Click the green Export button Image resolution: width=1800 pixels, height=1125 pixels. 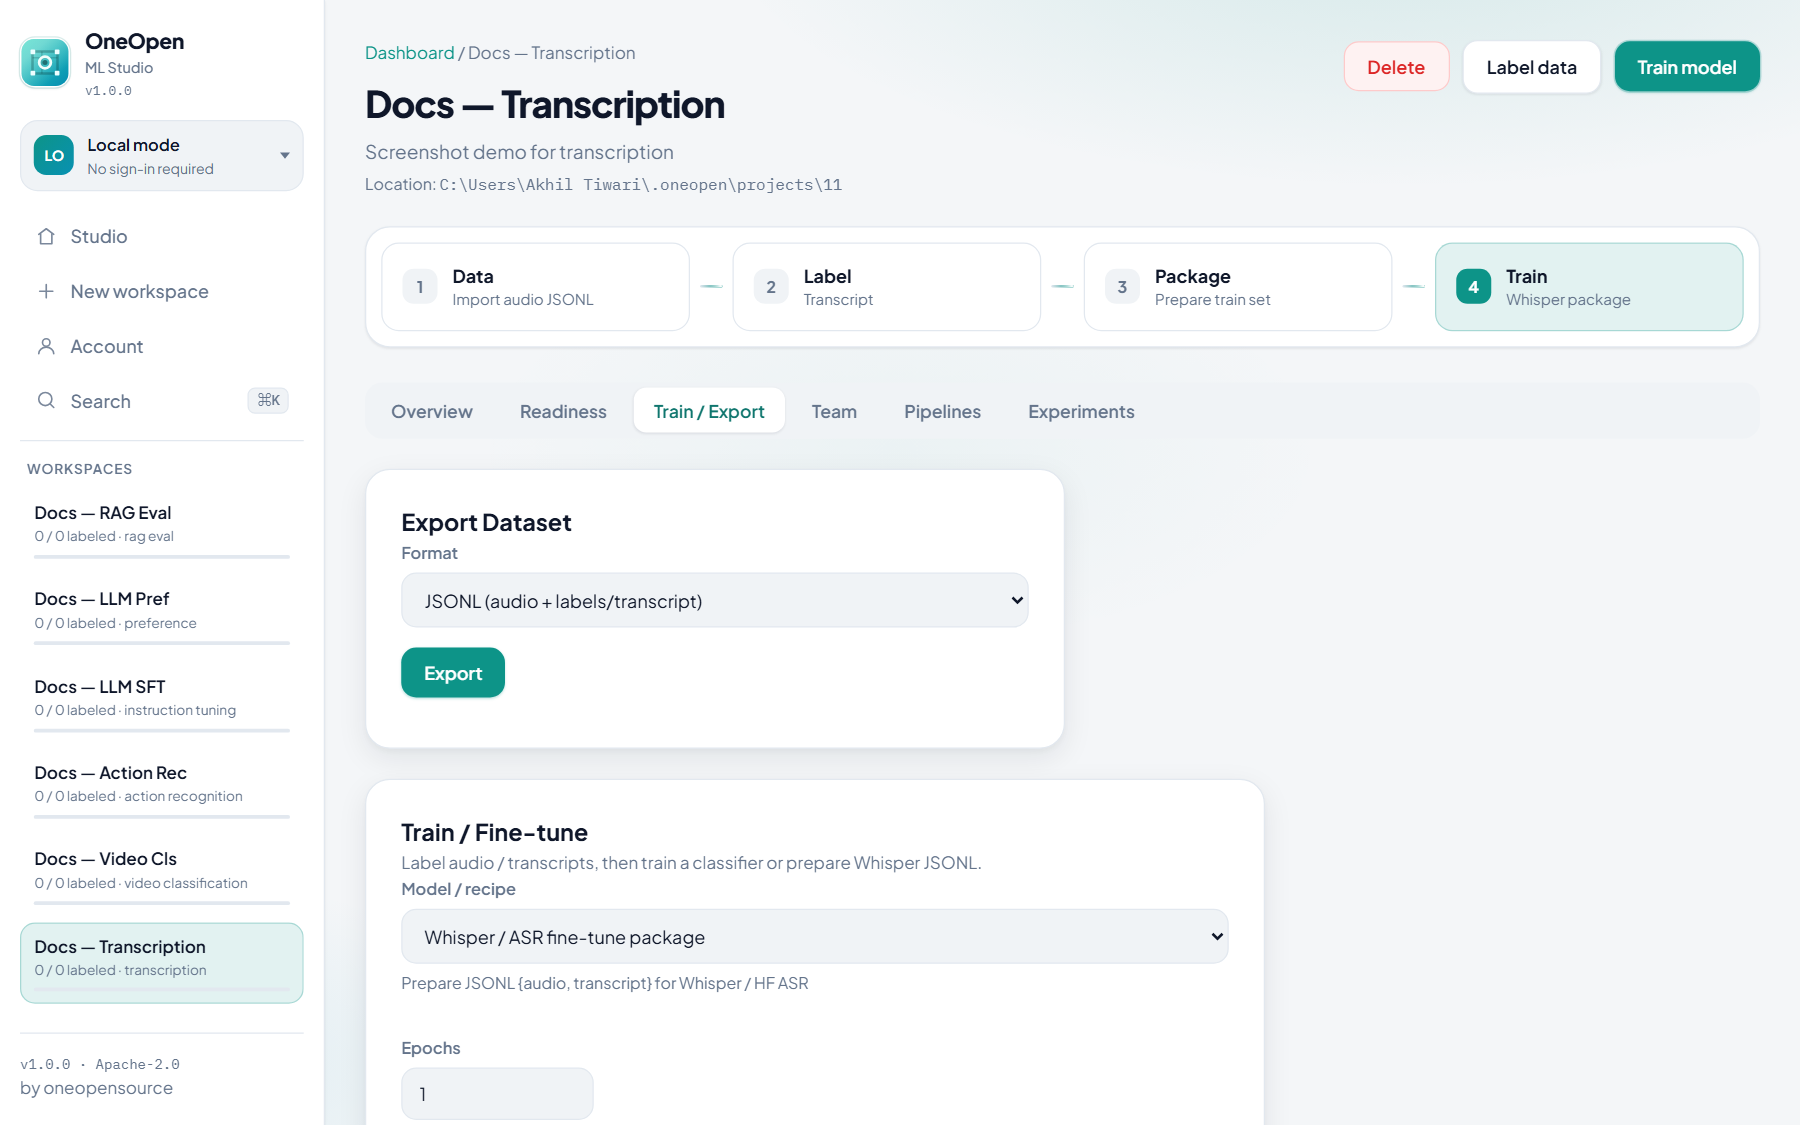pos(453,673)
